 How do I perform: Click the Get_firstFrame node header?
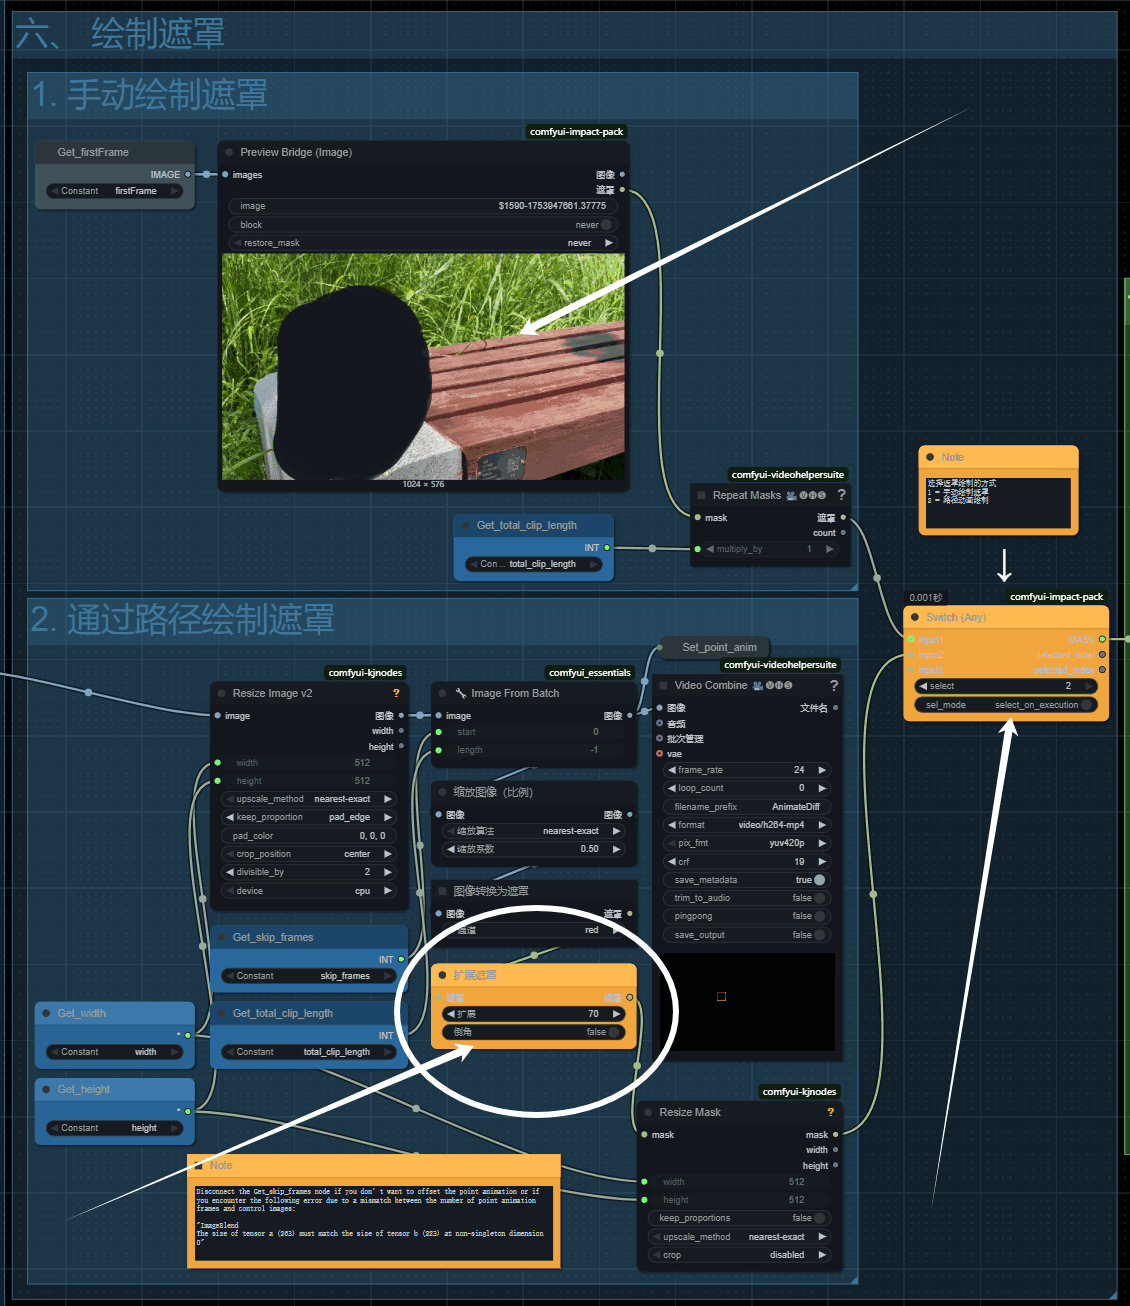[93, 152]
